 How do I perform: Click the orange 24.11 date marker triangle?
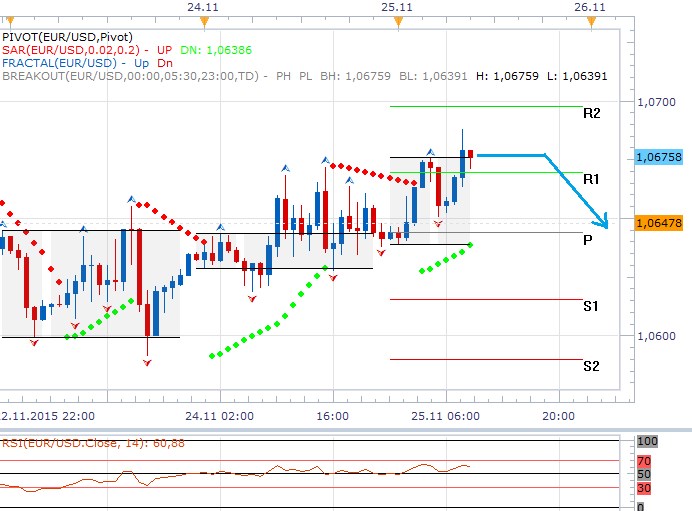[x=205, y=21]
